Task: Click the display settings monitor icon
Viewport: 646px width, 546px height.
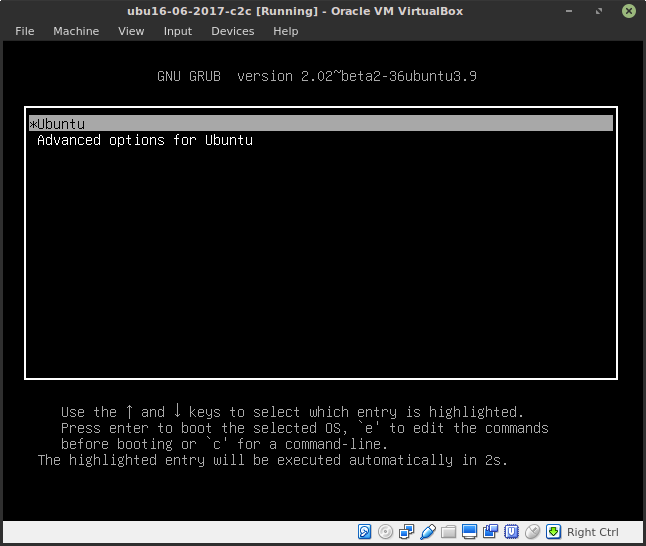Action: 469,532
